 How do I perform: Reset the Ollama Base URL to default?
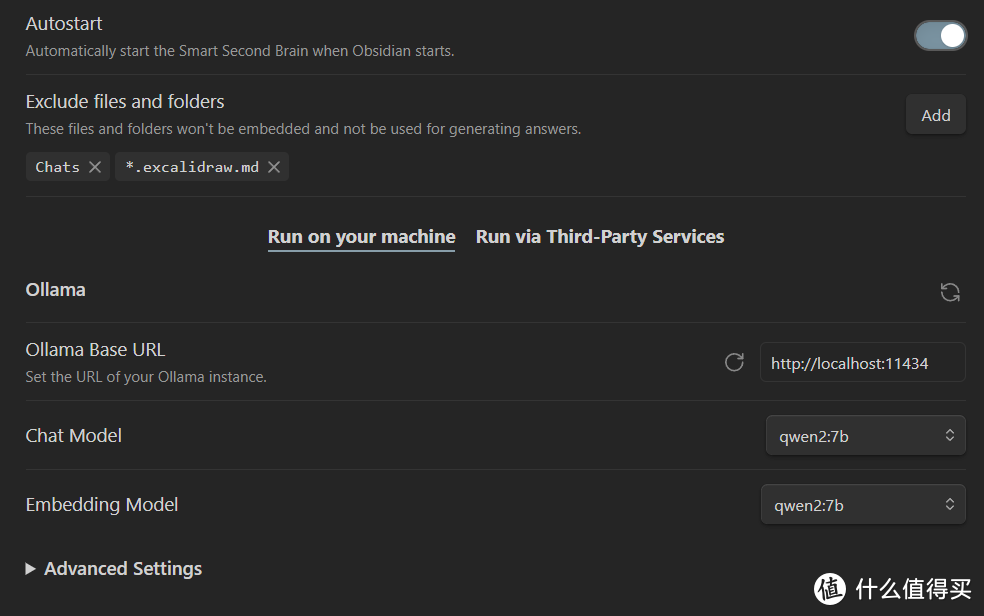[734, 362]
